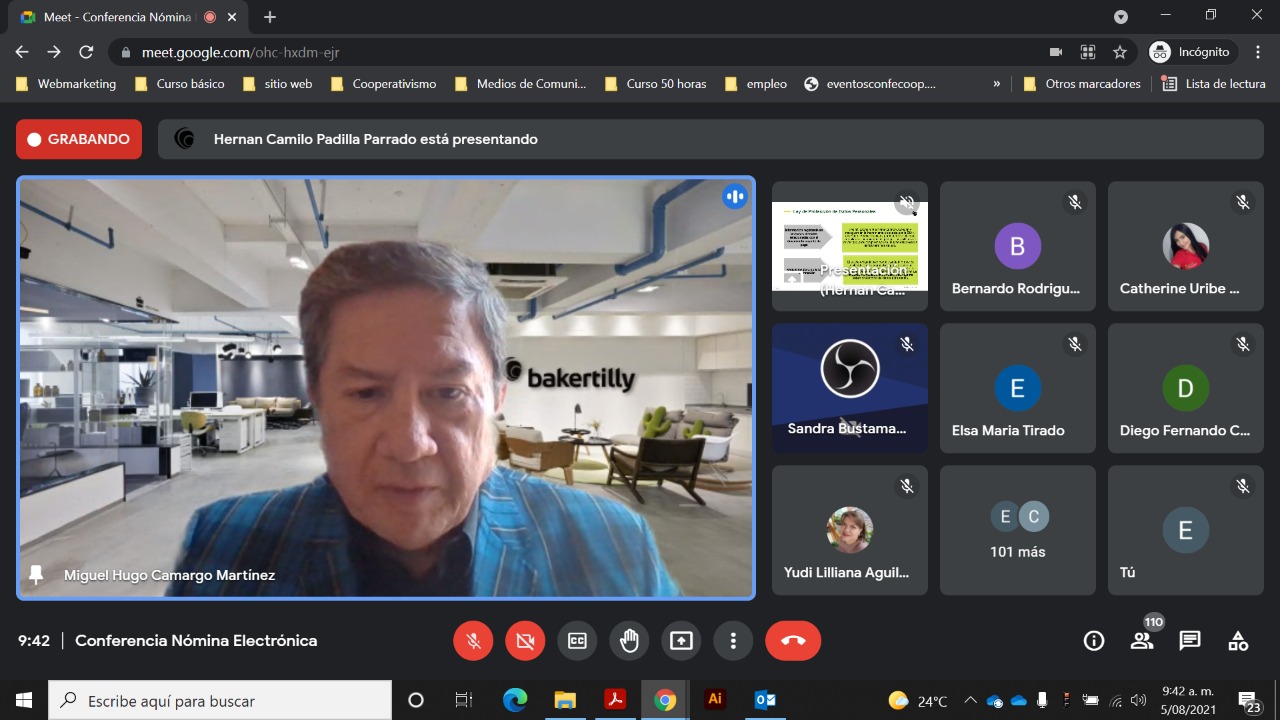Select the Presentación thumbnail tile
The height and width of the screenshot is (720, 1280).
click(849, 247)
